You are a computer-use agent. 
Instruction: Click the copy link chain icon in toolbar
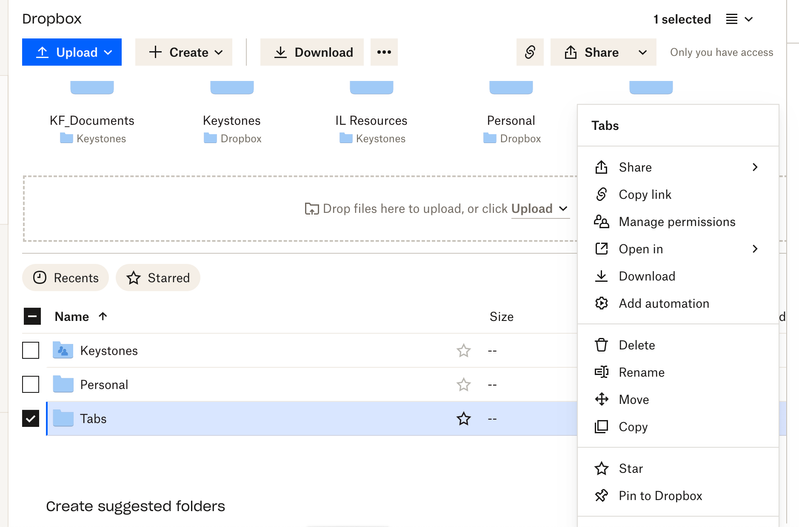click(x=530, y=52)
